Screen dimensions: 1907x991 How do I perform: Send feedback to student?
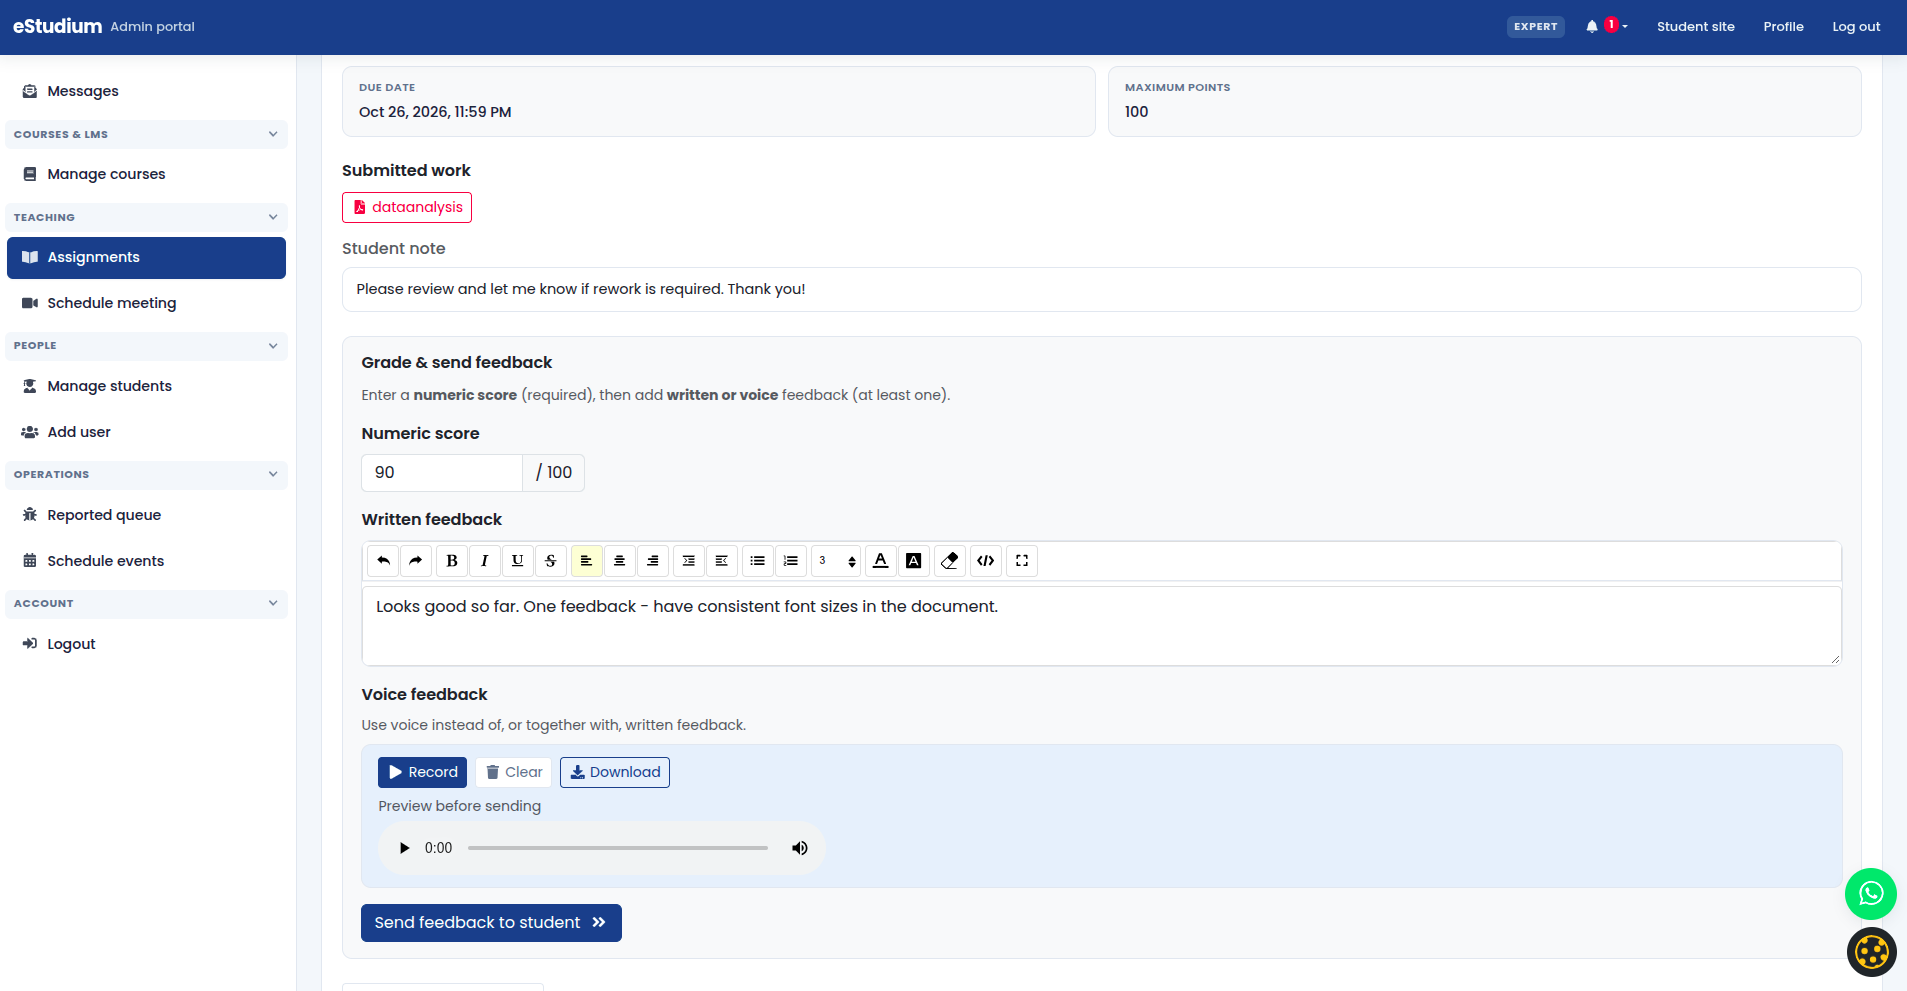(491, 923)
